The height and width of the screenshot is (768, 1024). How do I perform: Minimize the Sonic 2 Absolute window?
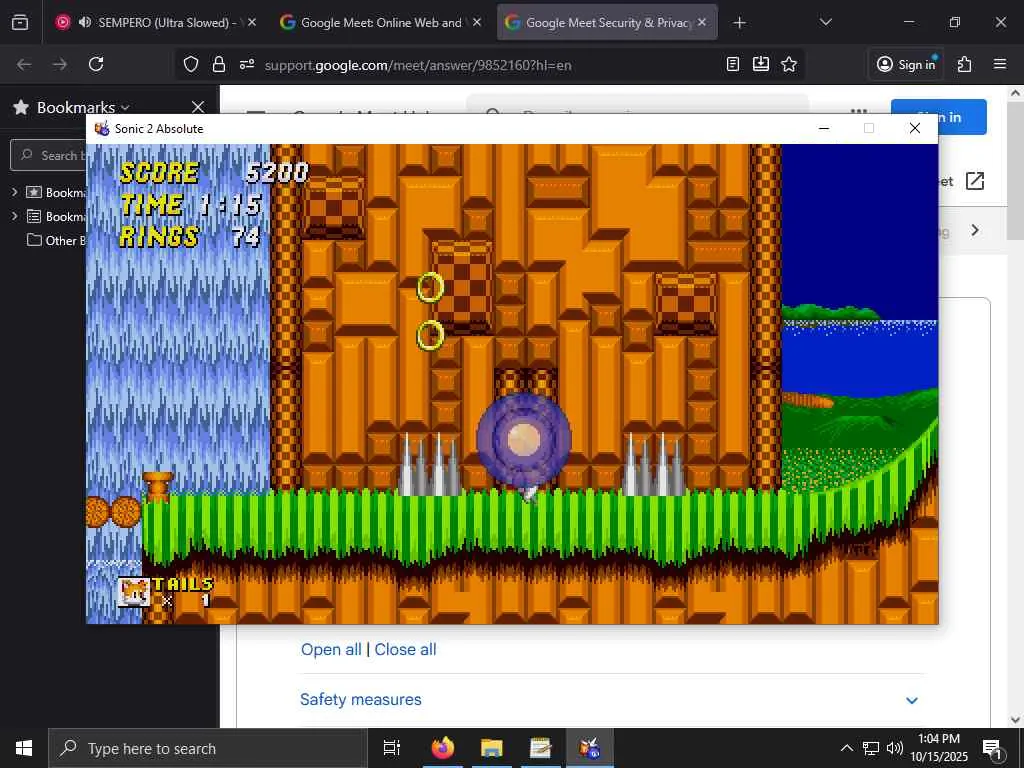tap(824, 128)
